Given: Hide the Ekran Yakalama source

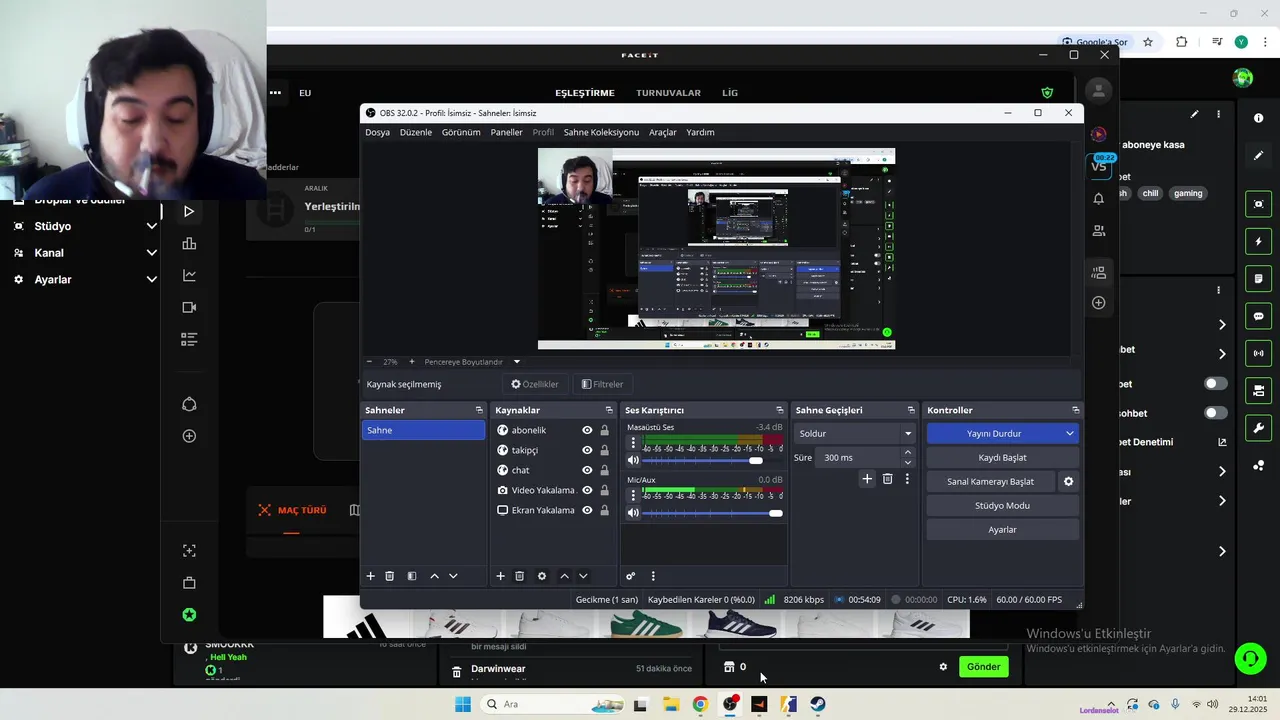Looking at the screenshot, I should pos(587,510).
